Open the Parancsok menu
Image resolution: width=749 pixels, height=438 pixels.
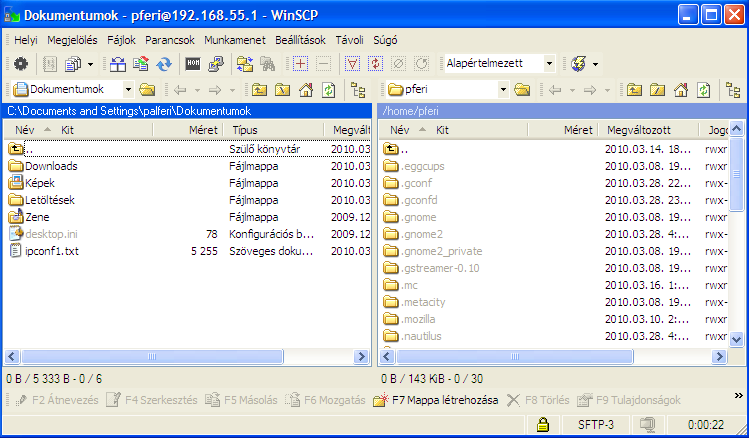pyautogui.click(x=169, y=40)
